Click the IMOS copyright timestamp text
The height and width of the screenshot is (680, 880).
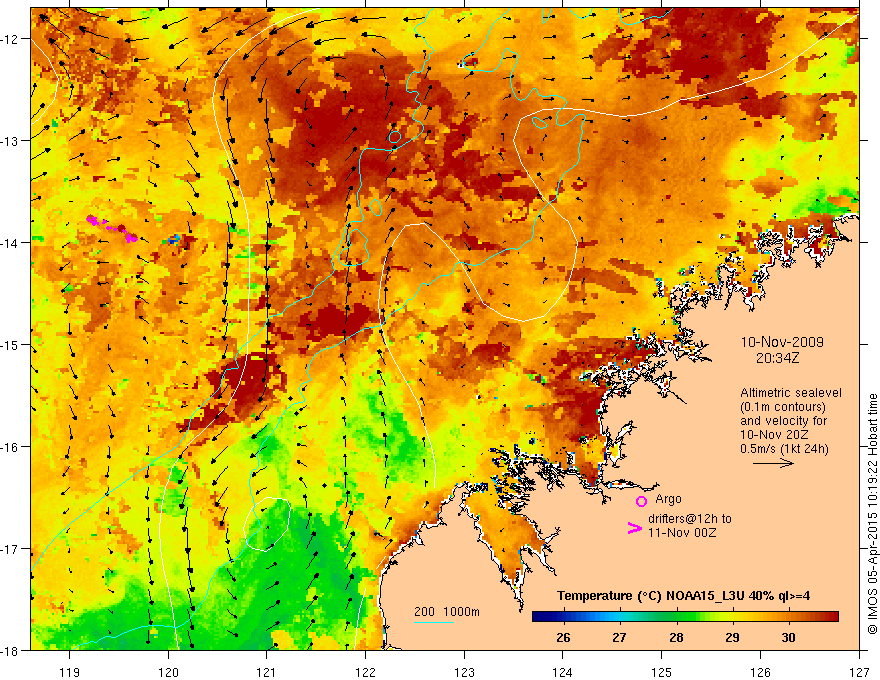coord(872,514)
